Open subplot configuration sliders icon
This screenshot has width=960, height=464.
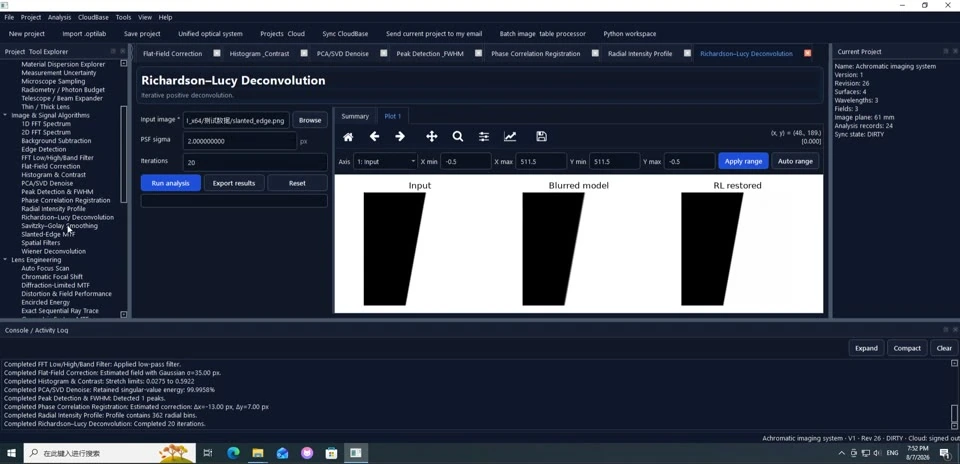pyautogui.click(x=484, y=137)
